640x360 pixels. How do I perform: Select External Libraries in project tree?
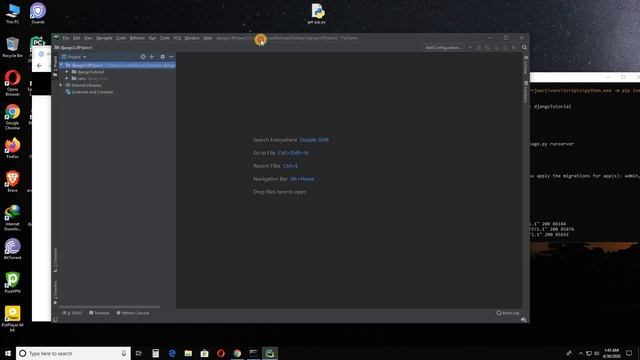83,85
